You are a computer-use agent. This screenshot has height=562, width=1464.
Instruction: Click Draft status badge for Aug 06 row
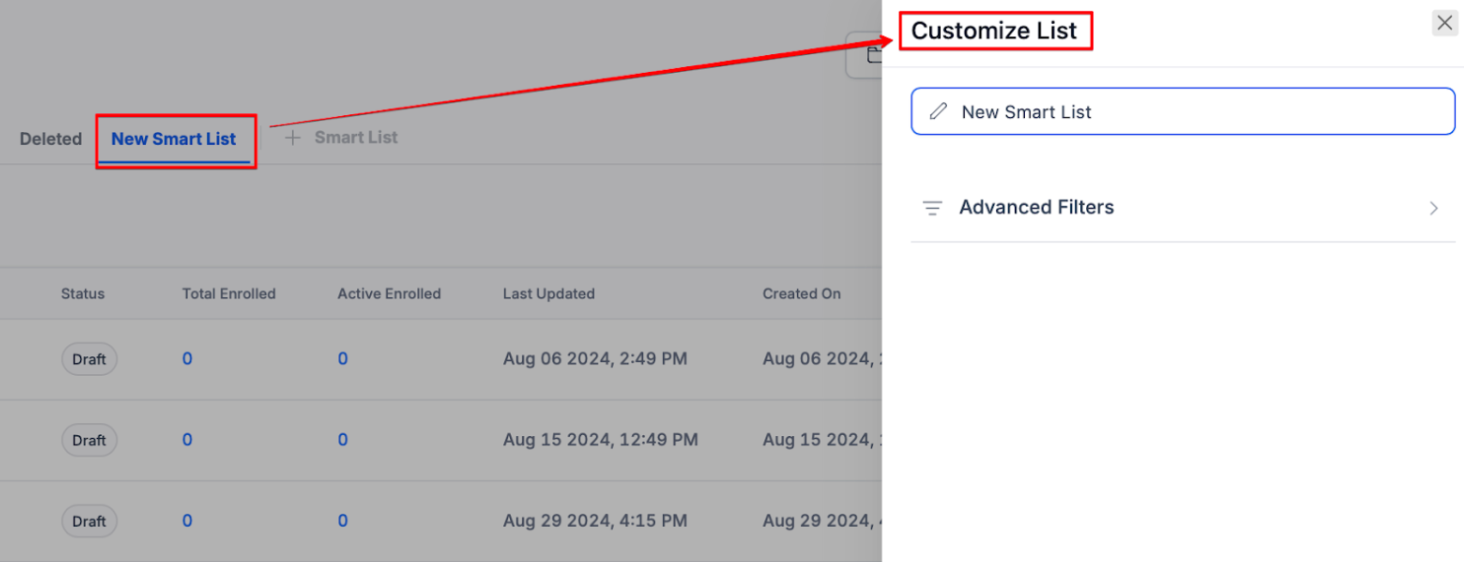[89, 359]
